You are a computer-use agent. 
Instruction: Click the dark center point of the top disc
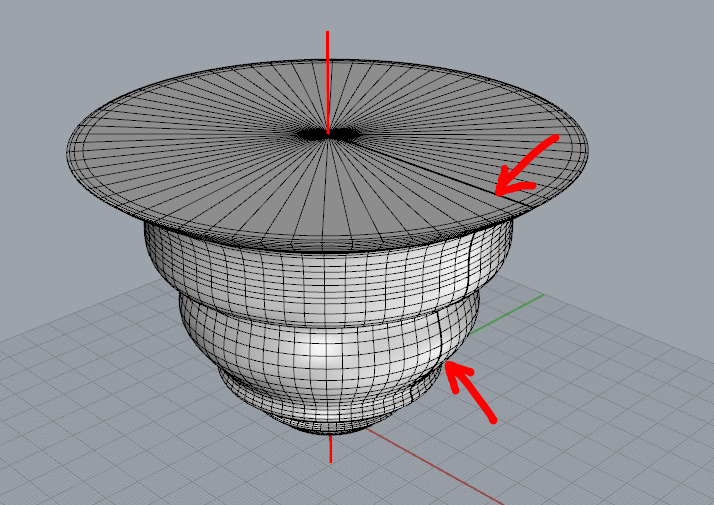(328, 134)
